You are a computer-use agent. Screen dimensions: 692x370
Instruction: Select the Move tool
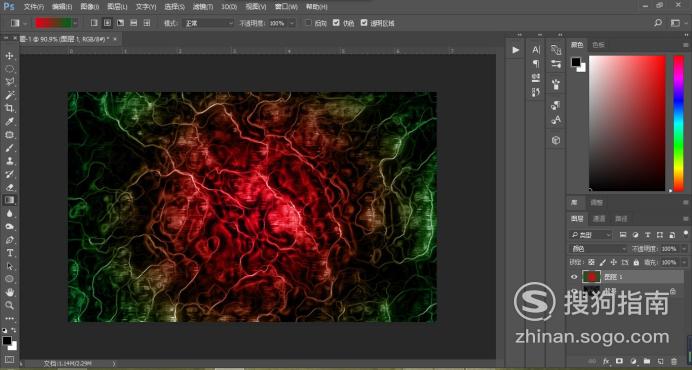[x=9, y=56]
